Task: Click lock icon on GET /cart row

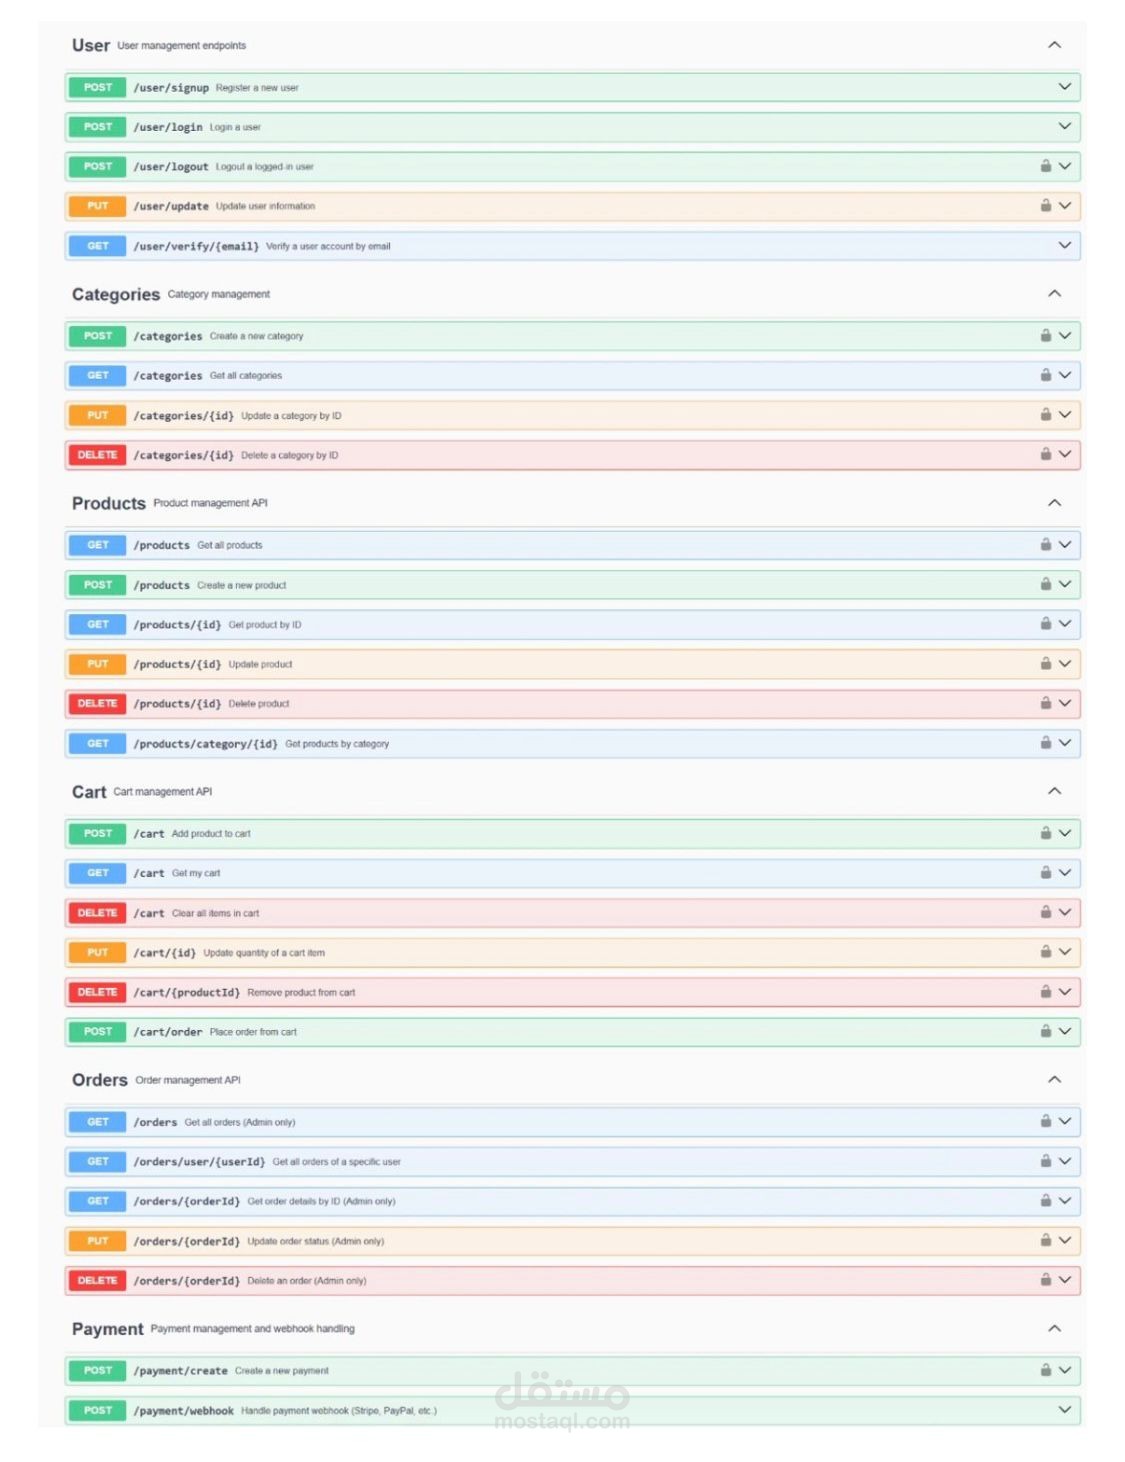Action: [1045, 872]
